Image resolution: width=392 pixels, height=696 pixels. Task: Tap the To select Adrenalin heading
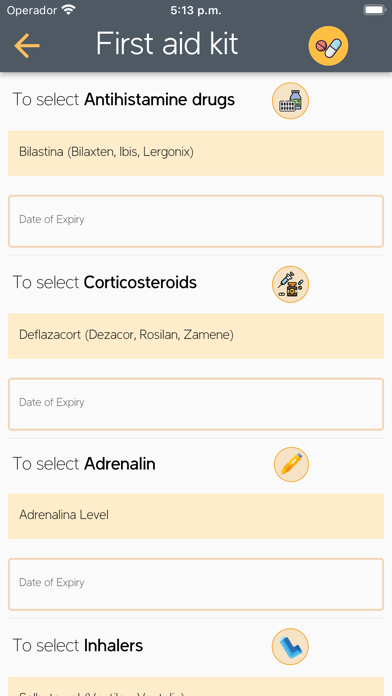point(84,464)
